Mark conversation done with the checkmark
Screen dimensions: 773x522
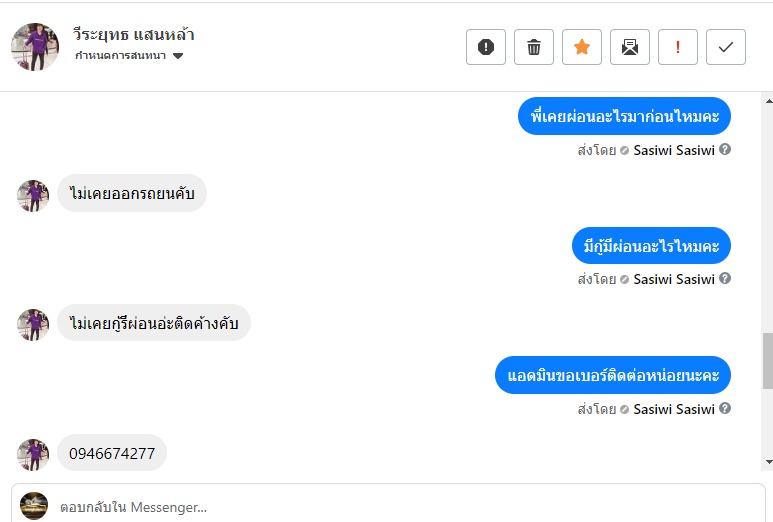click(726, 47)
